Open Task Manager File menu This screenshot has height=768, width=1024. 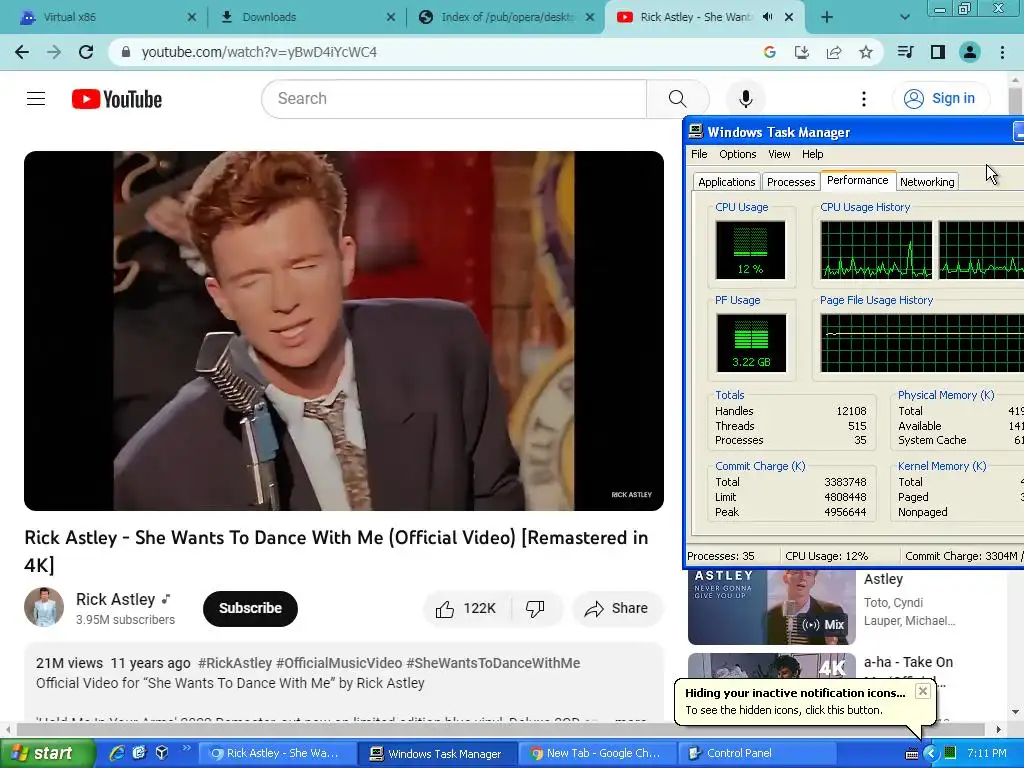[699, 154]
